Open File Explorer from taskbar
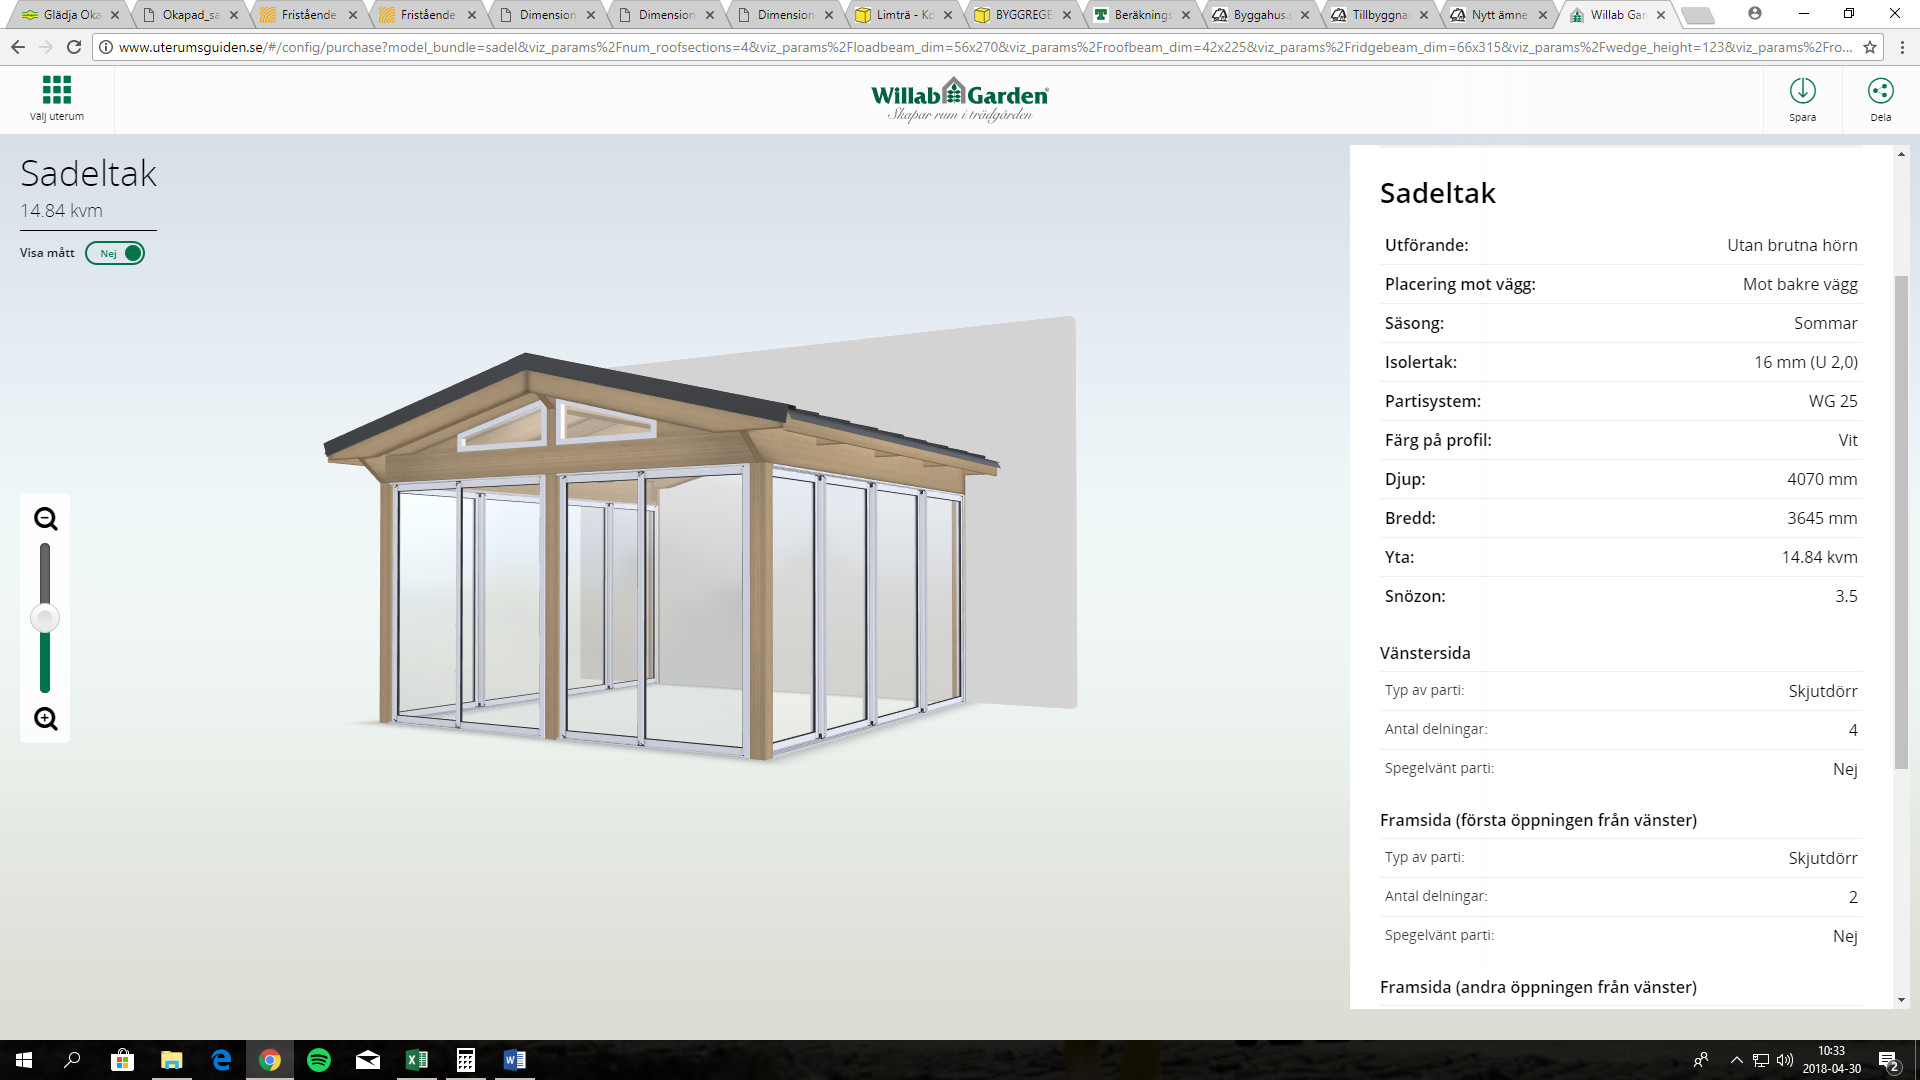Screen dimensions: 1920x1080 (171, 1060)
